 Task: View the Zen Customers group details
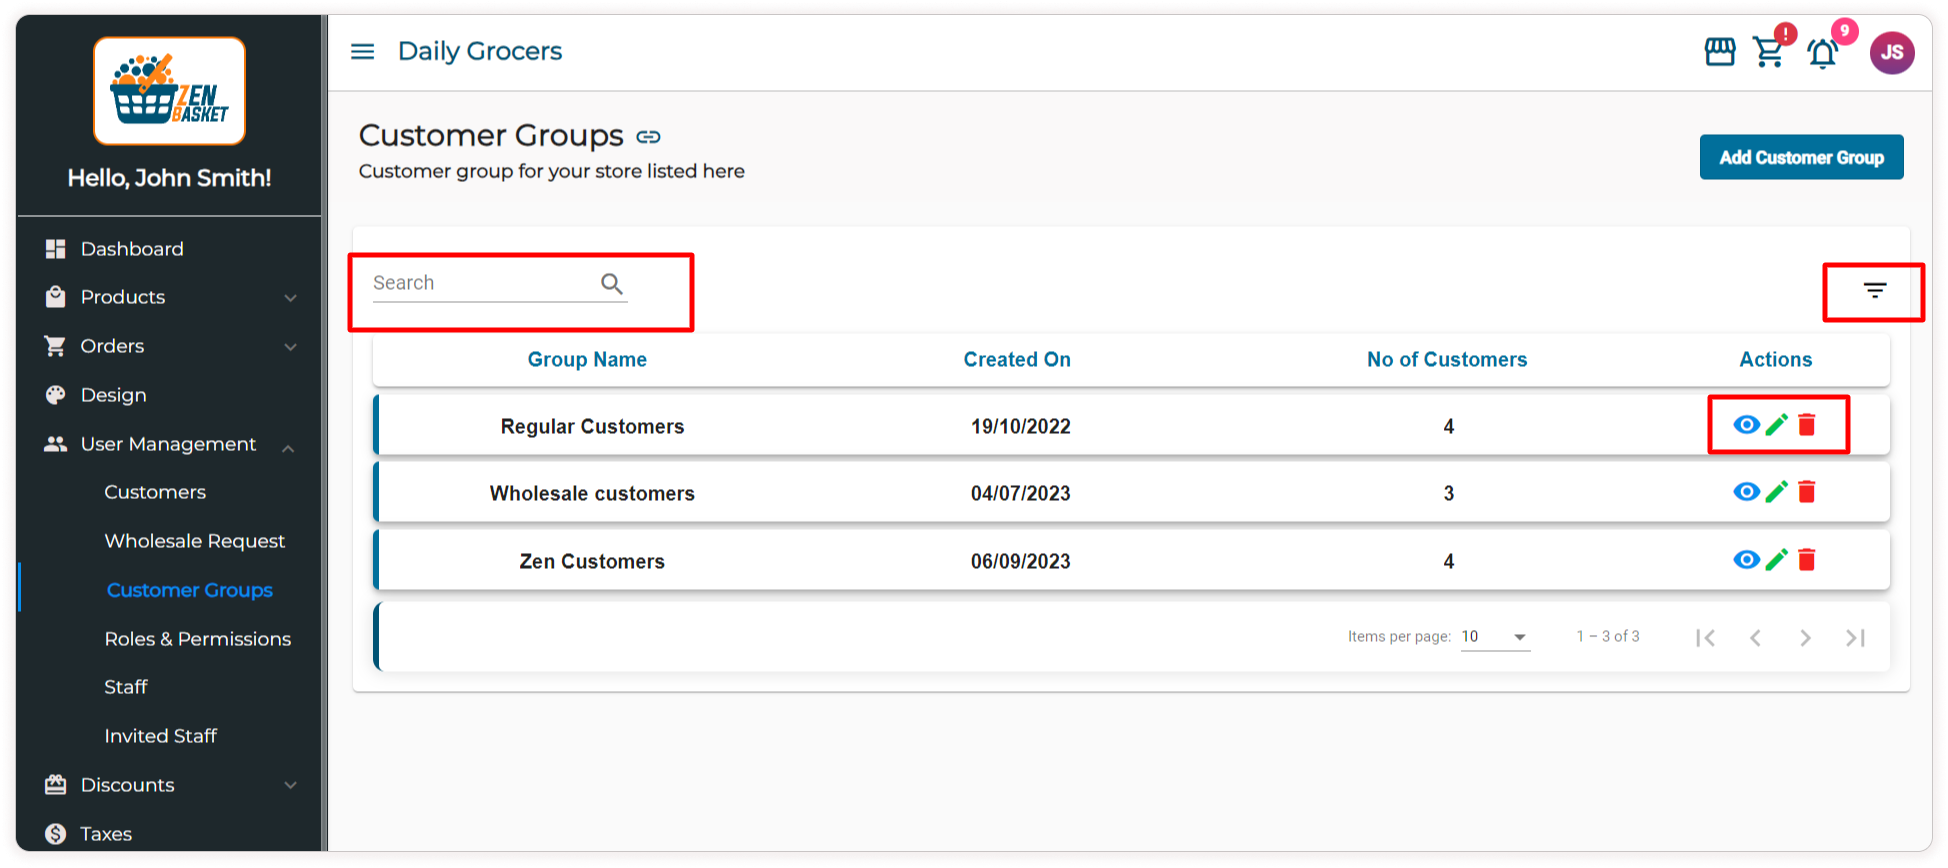coord(1746,560)
